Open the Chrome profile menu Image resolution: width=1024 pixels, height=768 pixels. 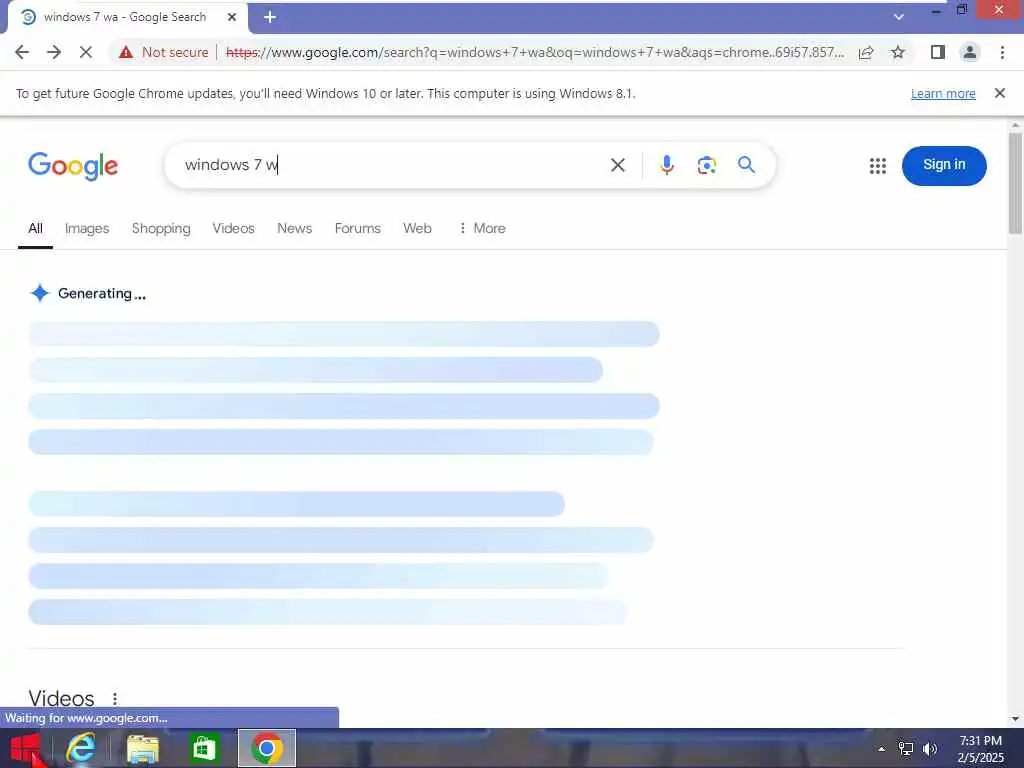(970, 52)
